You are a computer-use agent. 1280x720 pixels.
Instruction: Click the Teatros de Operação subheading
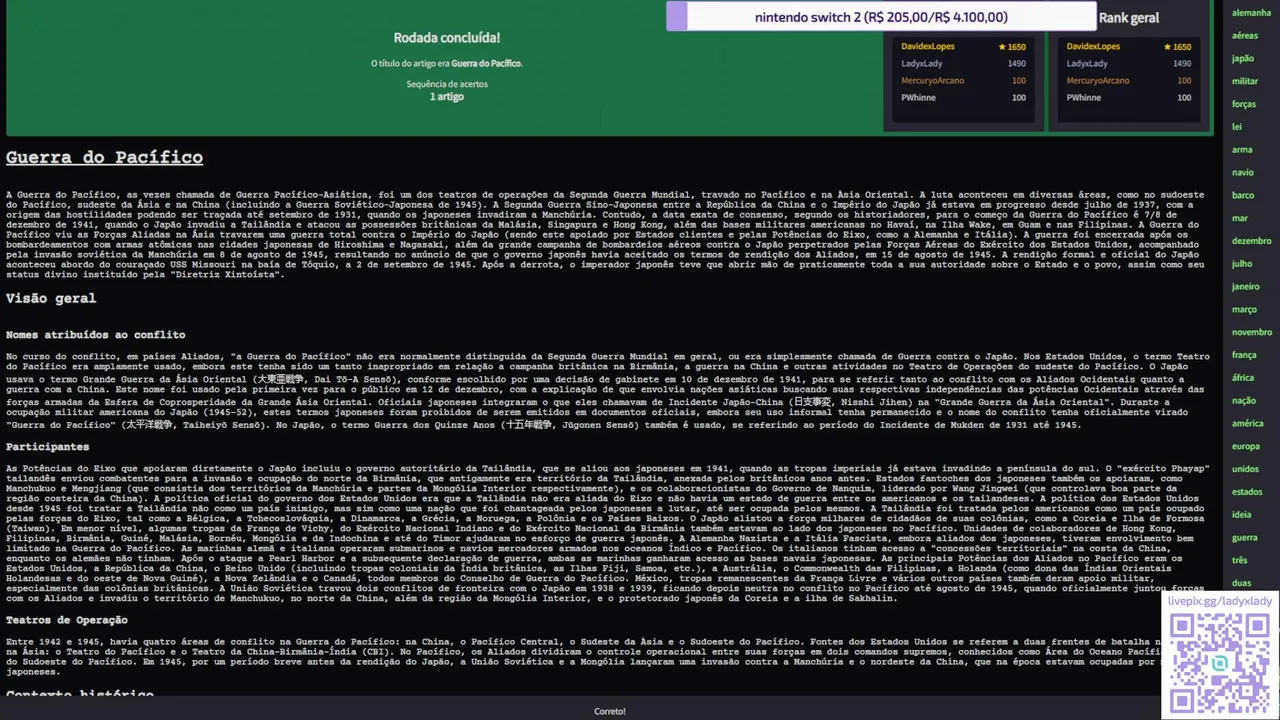pos(67,621)
